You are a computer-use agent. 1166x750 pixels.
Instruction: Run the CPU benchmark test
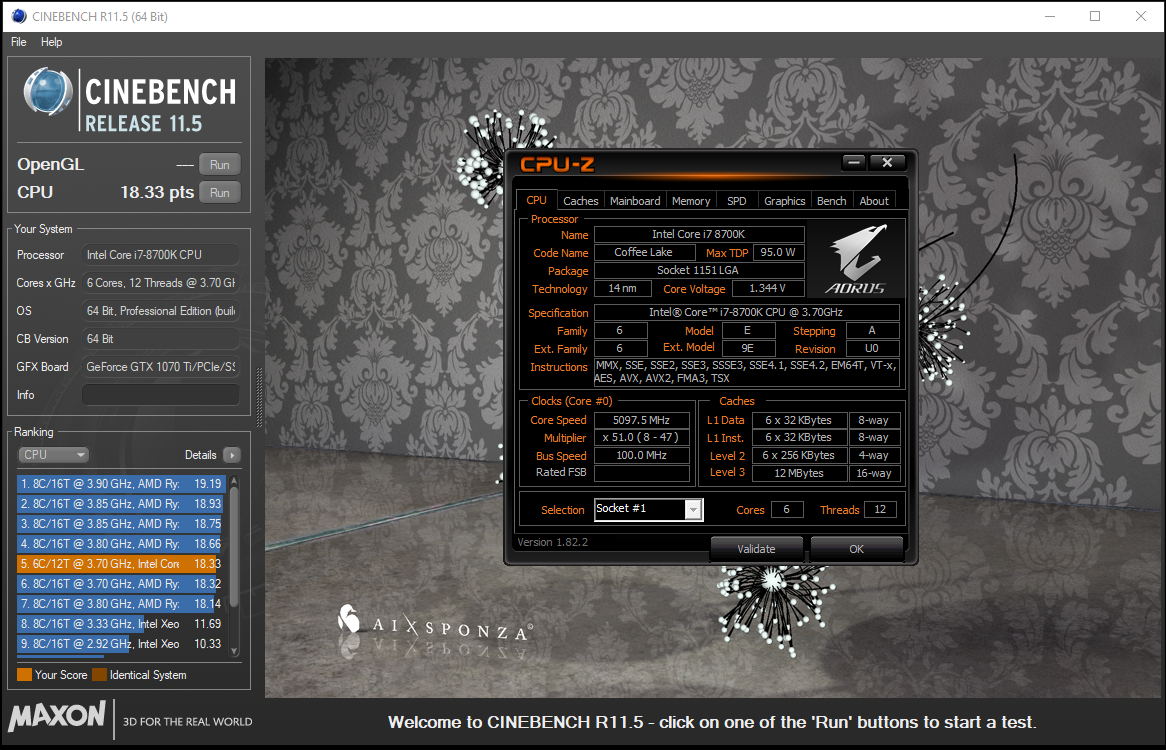pyautogui.click(x=219, y=193)
